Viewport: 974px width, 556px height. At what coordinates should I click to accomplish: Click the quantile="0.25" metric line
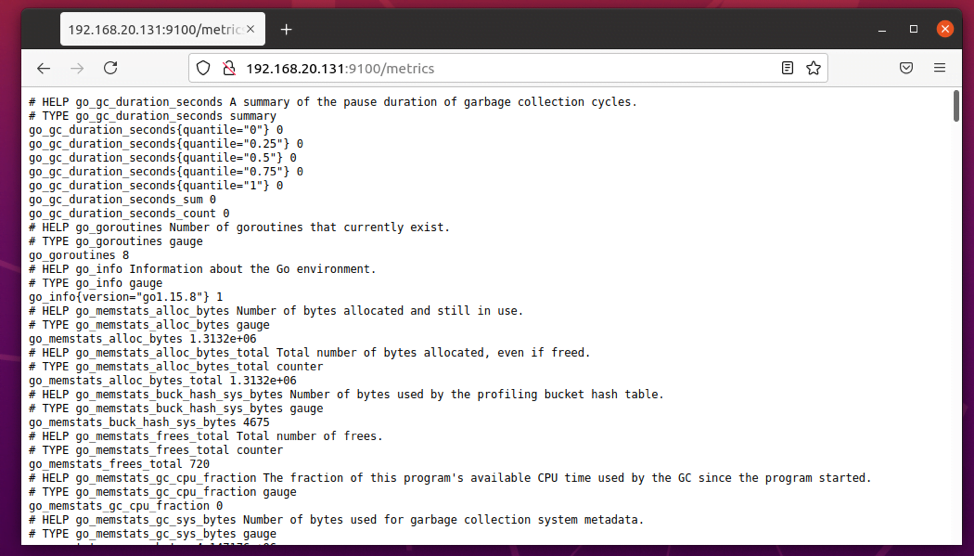pos(166,144)
